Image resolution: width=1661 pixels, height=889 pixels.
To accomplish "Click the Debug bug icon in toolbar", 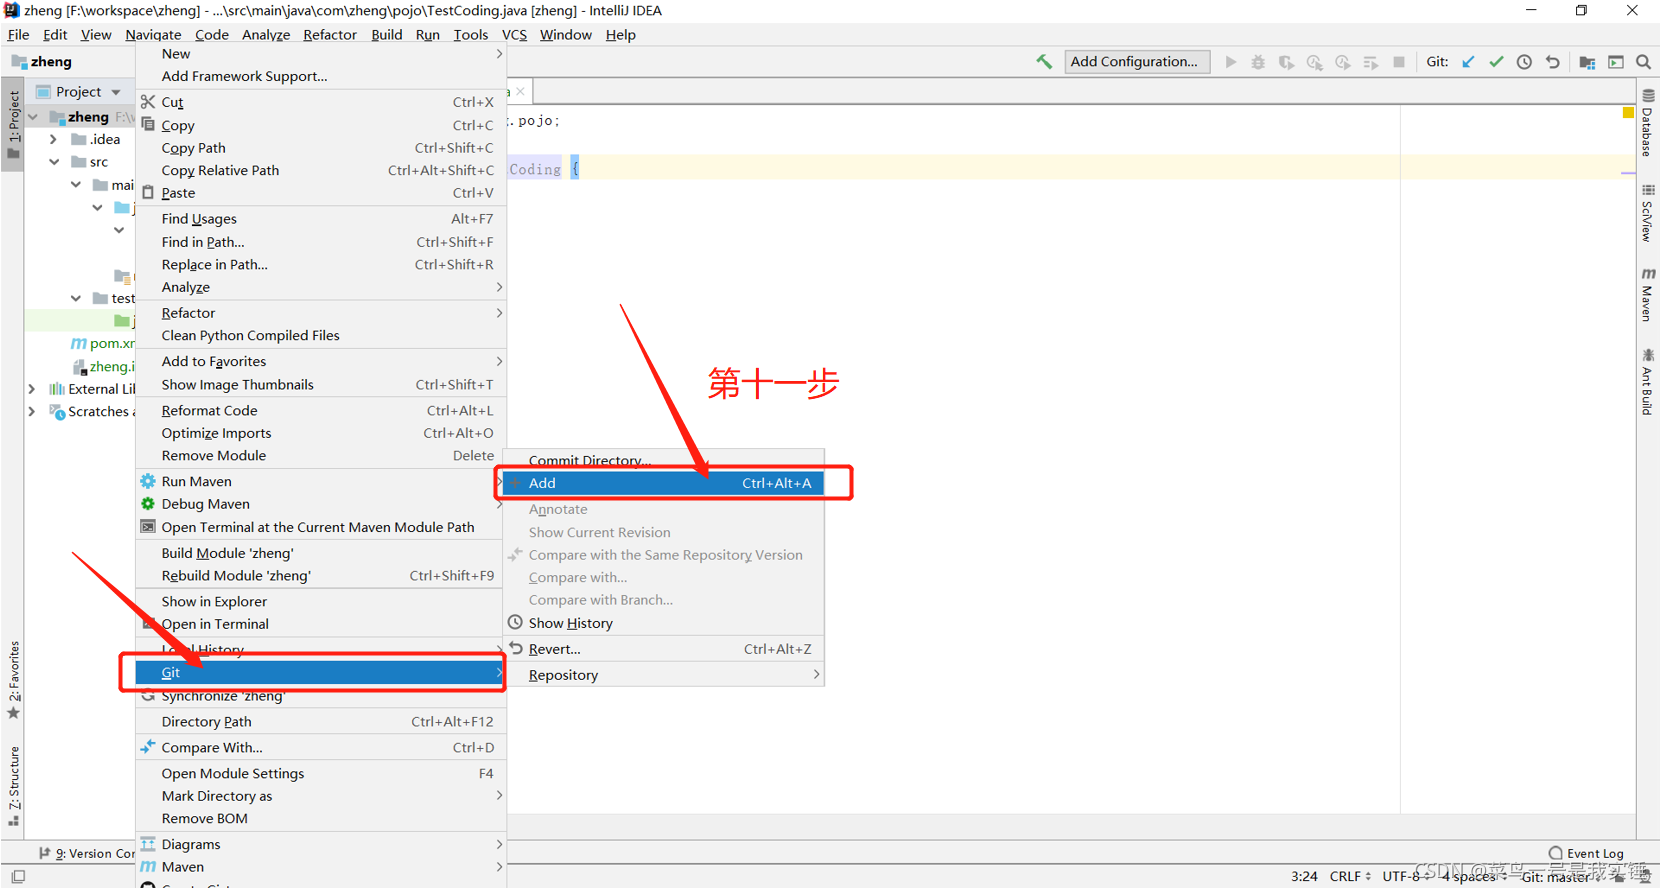I will pos(1258,62).
